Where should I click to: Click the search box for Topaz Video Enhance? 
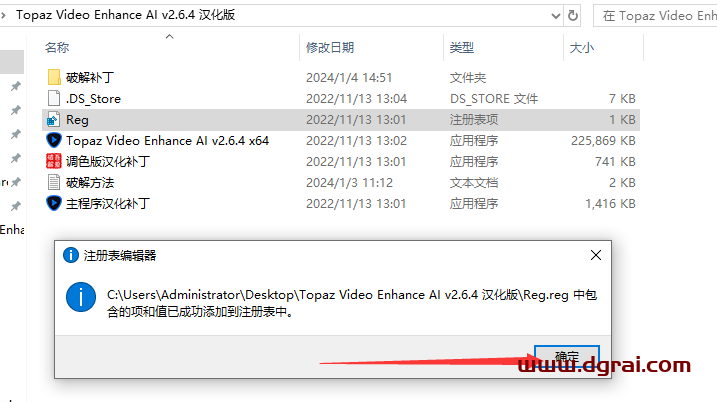[655, 16]
